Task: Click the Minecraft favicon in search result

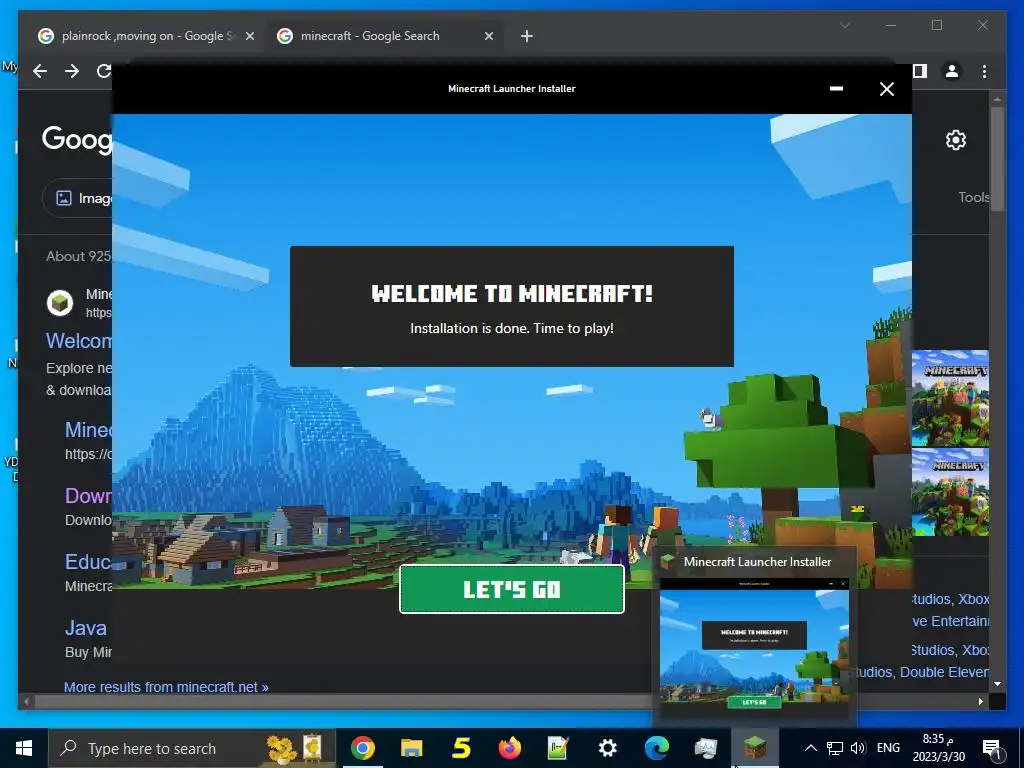Action: point(60,303)
